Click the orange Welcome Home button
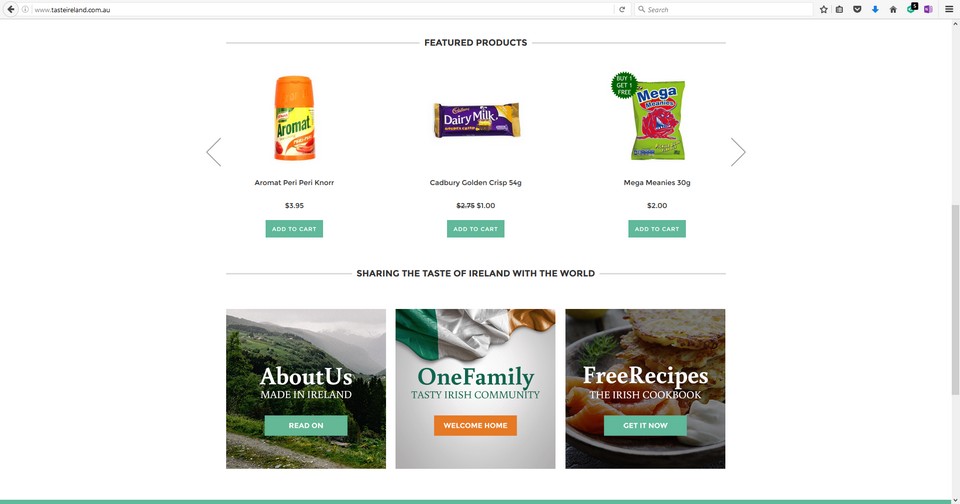 click(x=476, y=426)
